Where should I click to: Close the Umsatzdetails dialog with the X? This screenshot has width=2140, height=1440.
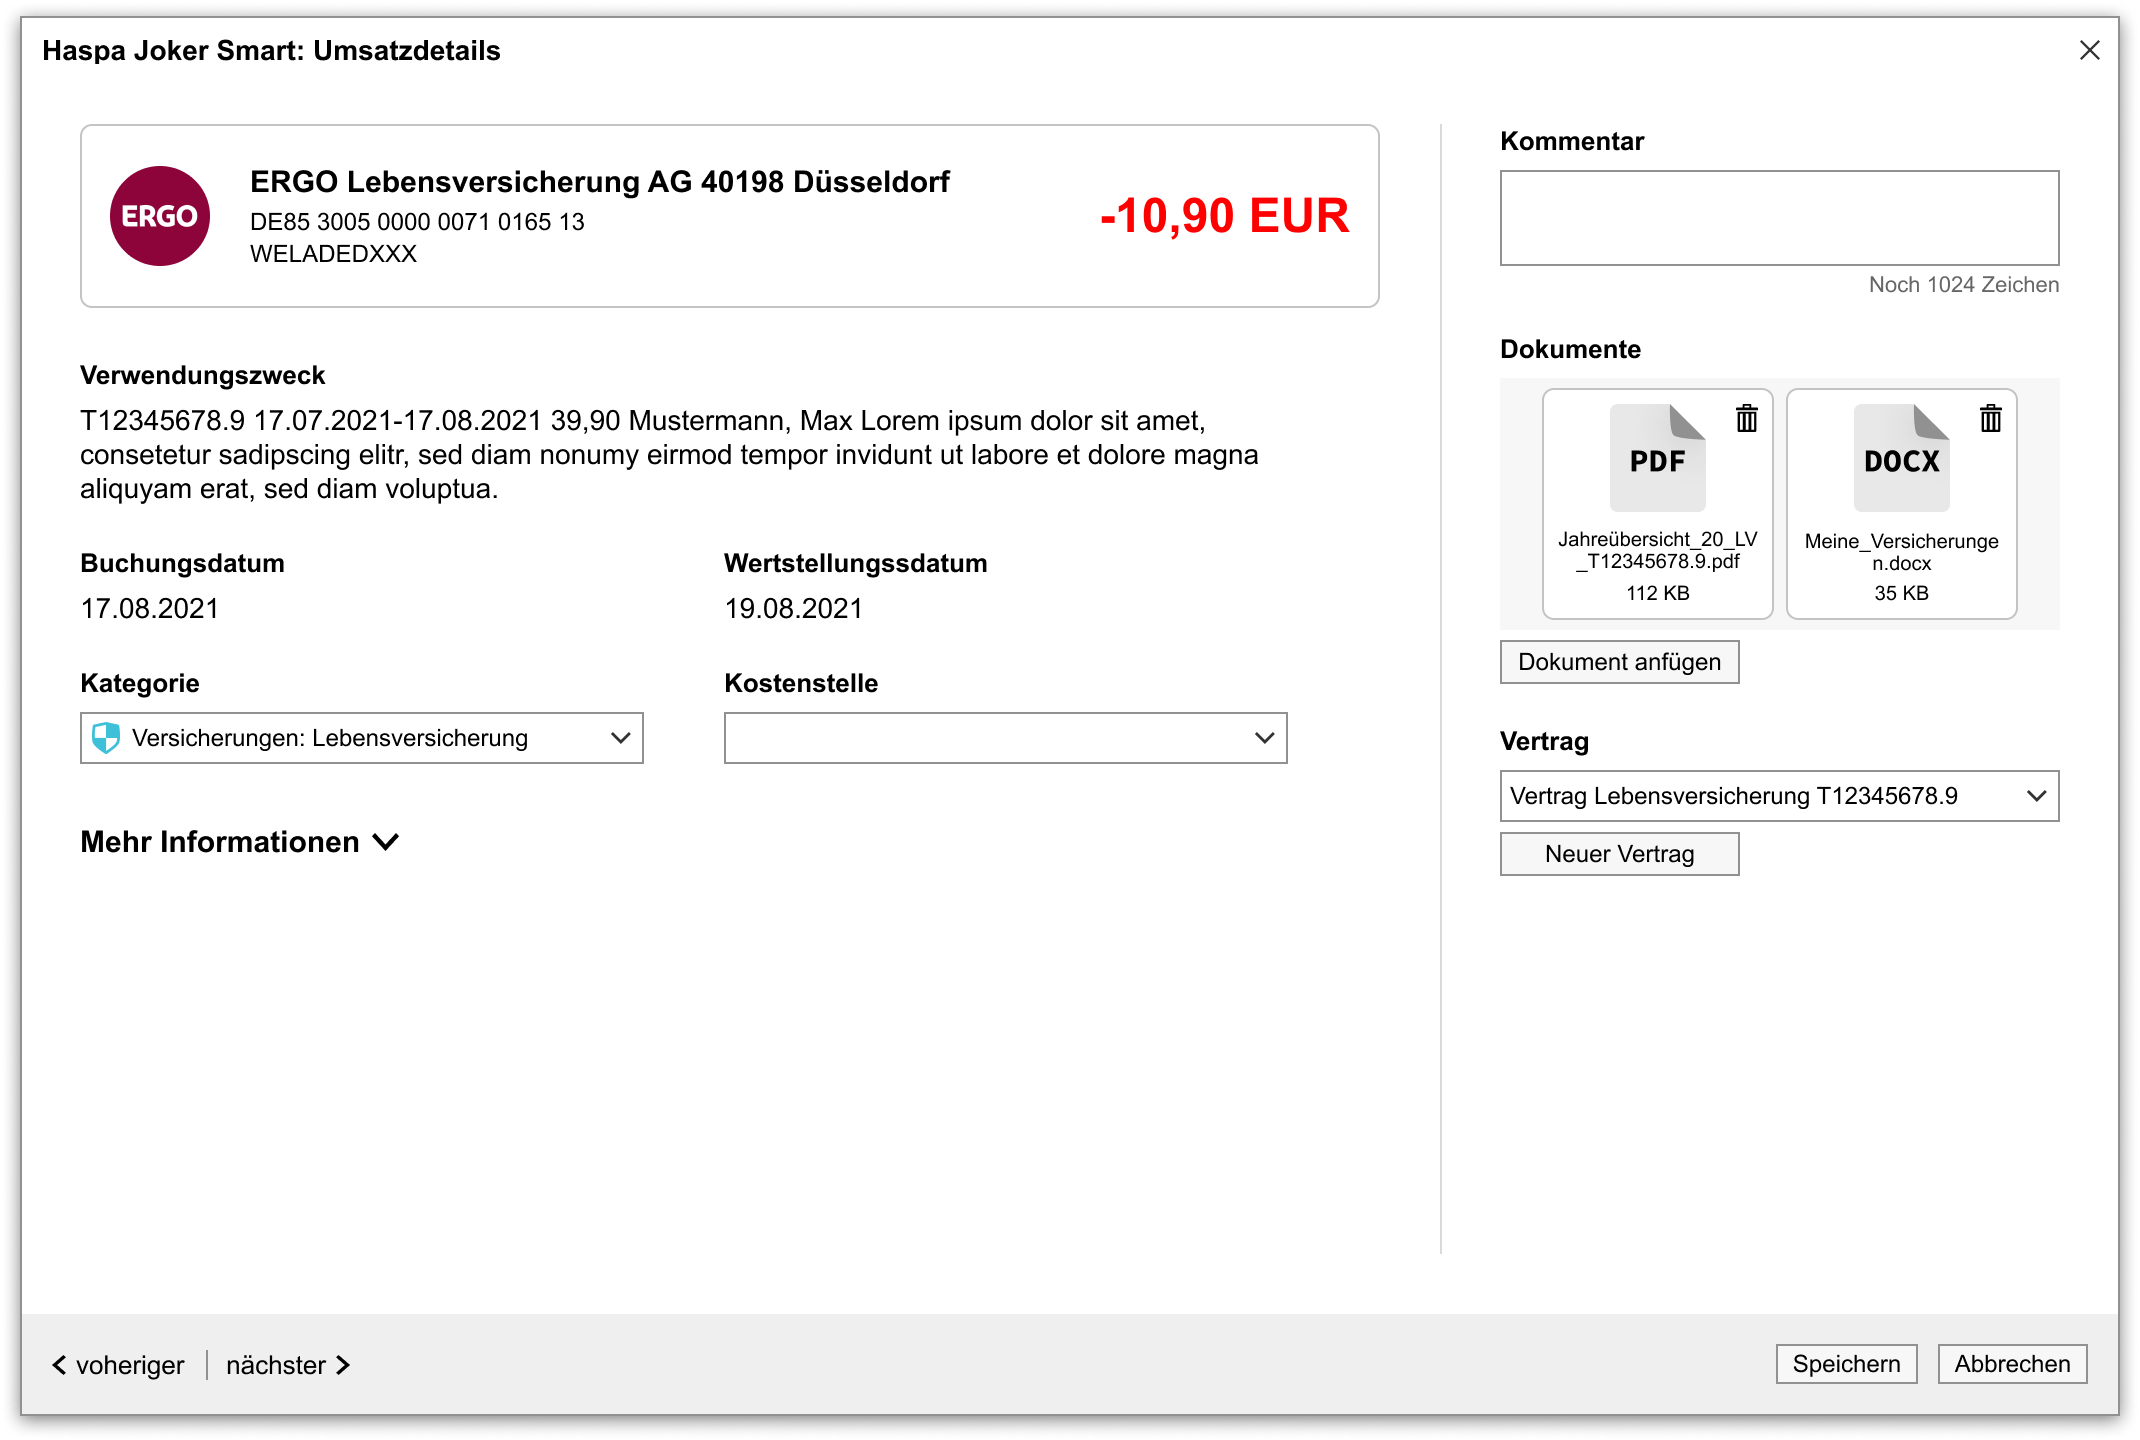[2089, 50]
